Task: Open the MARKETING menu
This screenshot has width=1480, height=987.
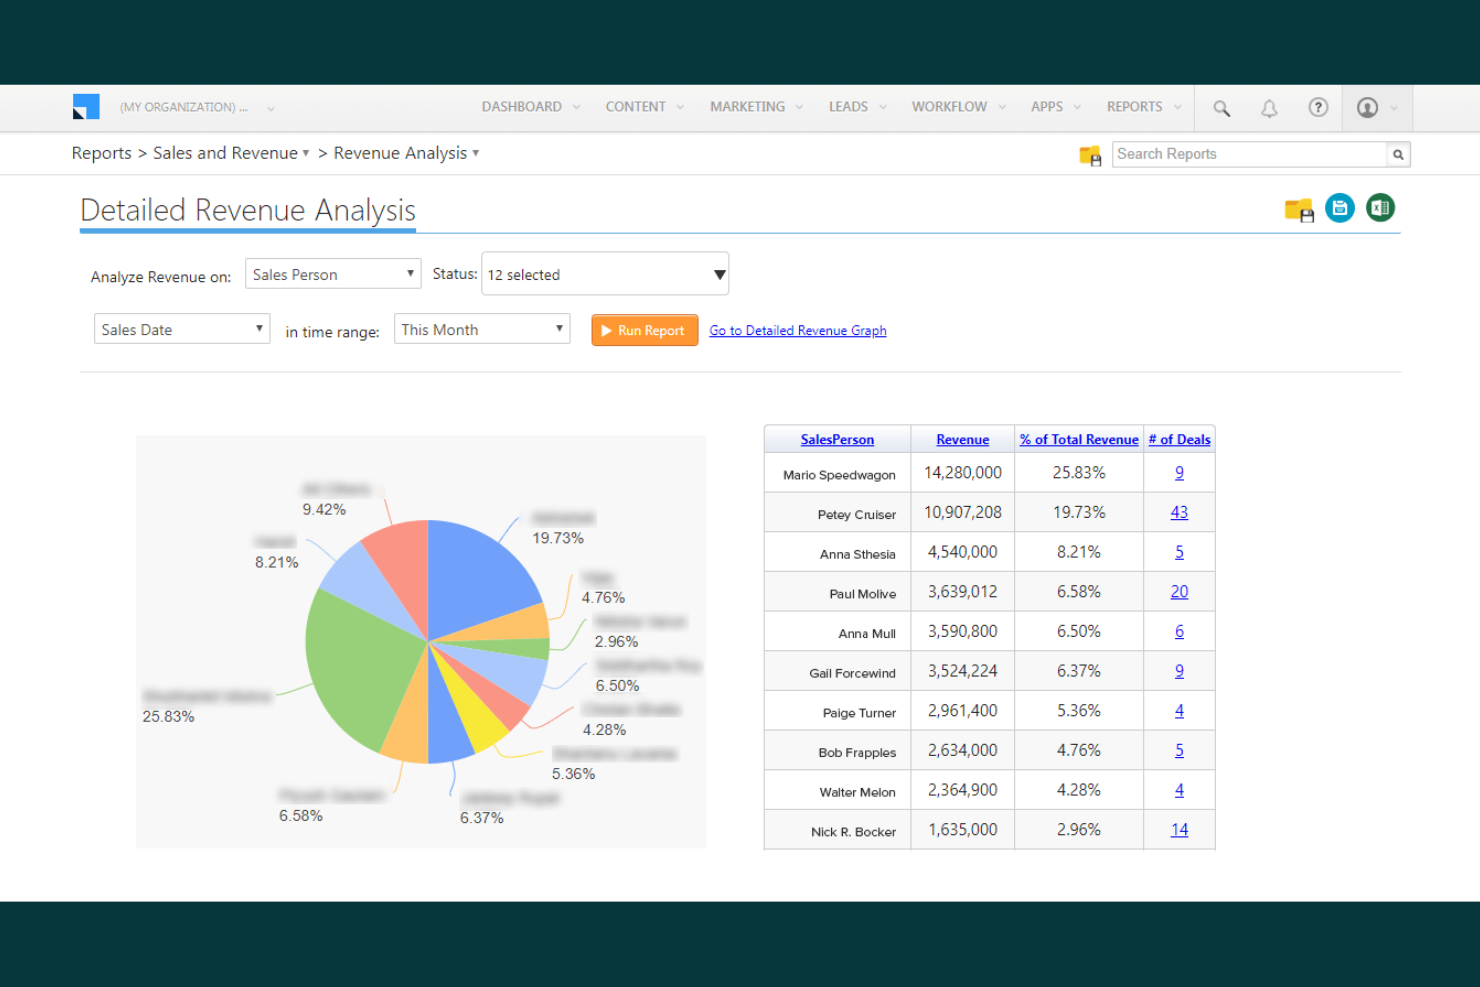Action: (747, 107)
